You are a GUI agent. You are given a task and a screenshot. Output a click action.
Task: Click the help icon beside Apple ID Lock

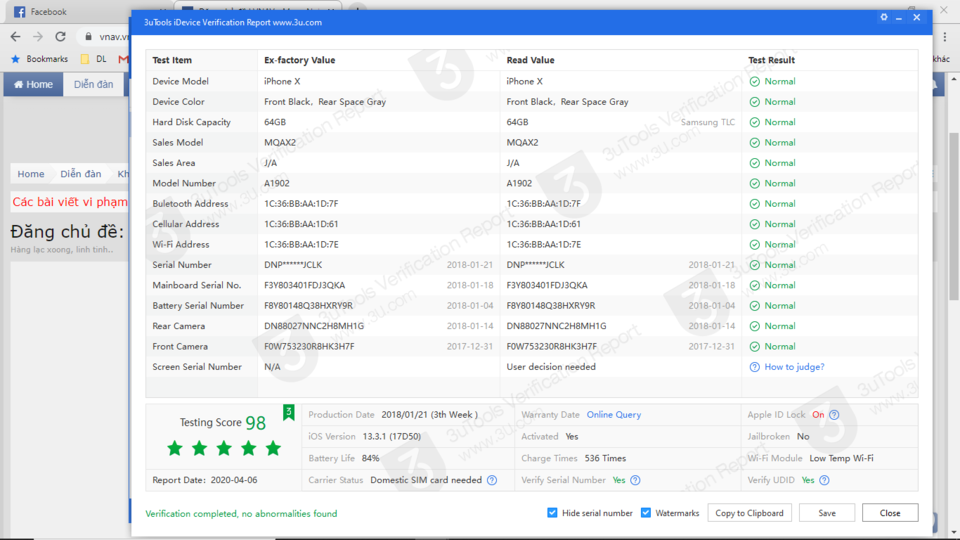pos(834,415)
